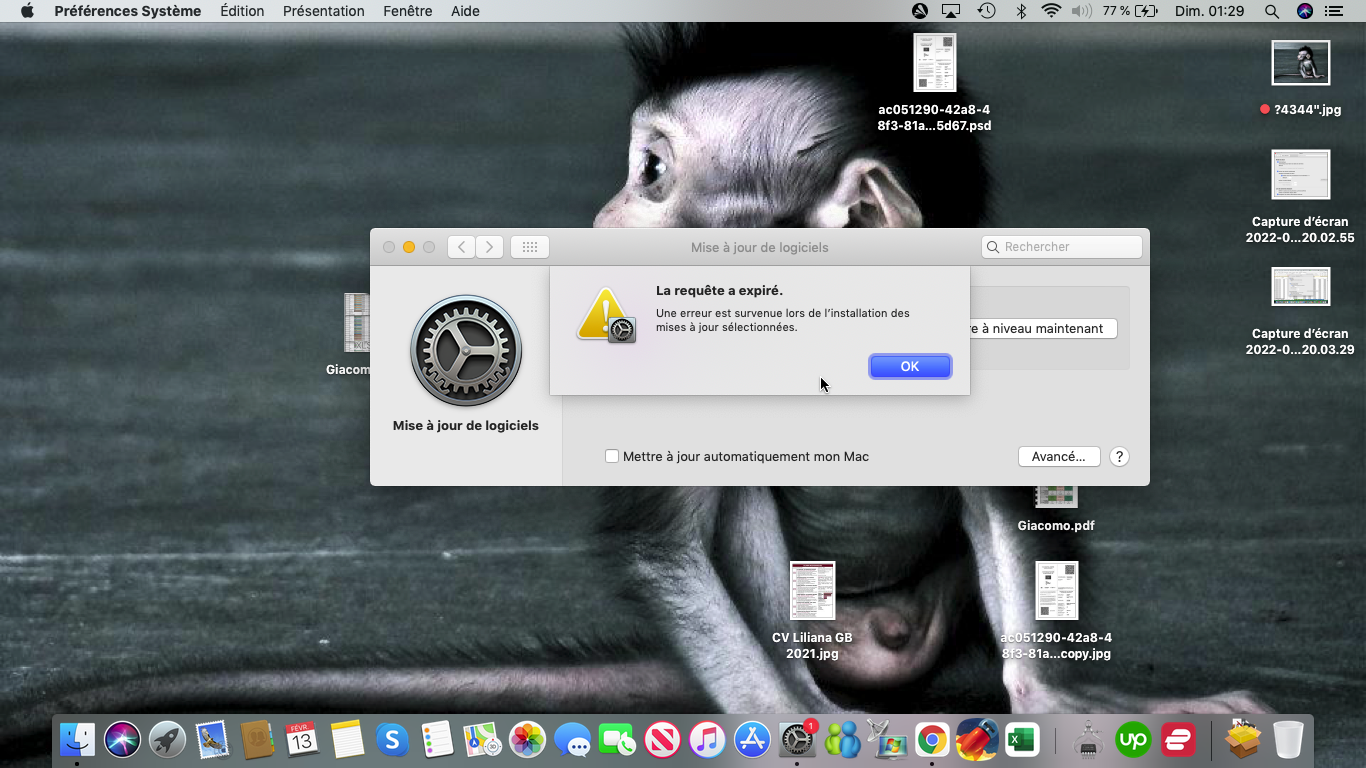Open Notification Center list icon
1366x768 pixels.
1333,11
